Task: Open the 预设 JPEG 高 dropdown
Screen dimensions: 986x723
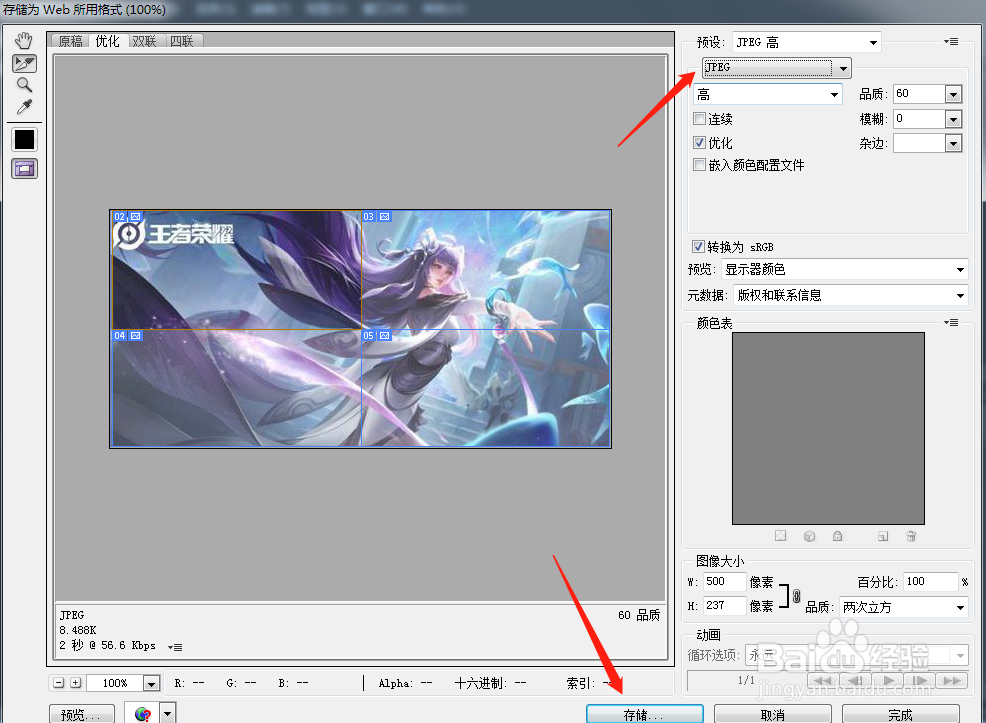Action: [807, 42]
